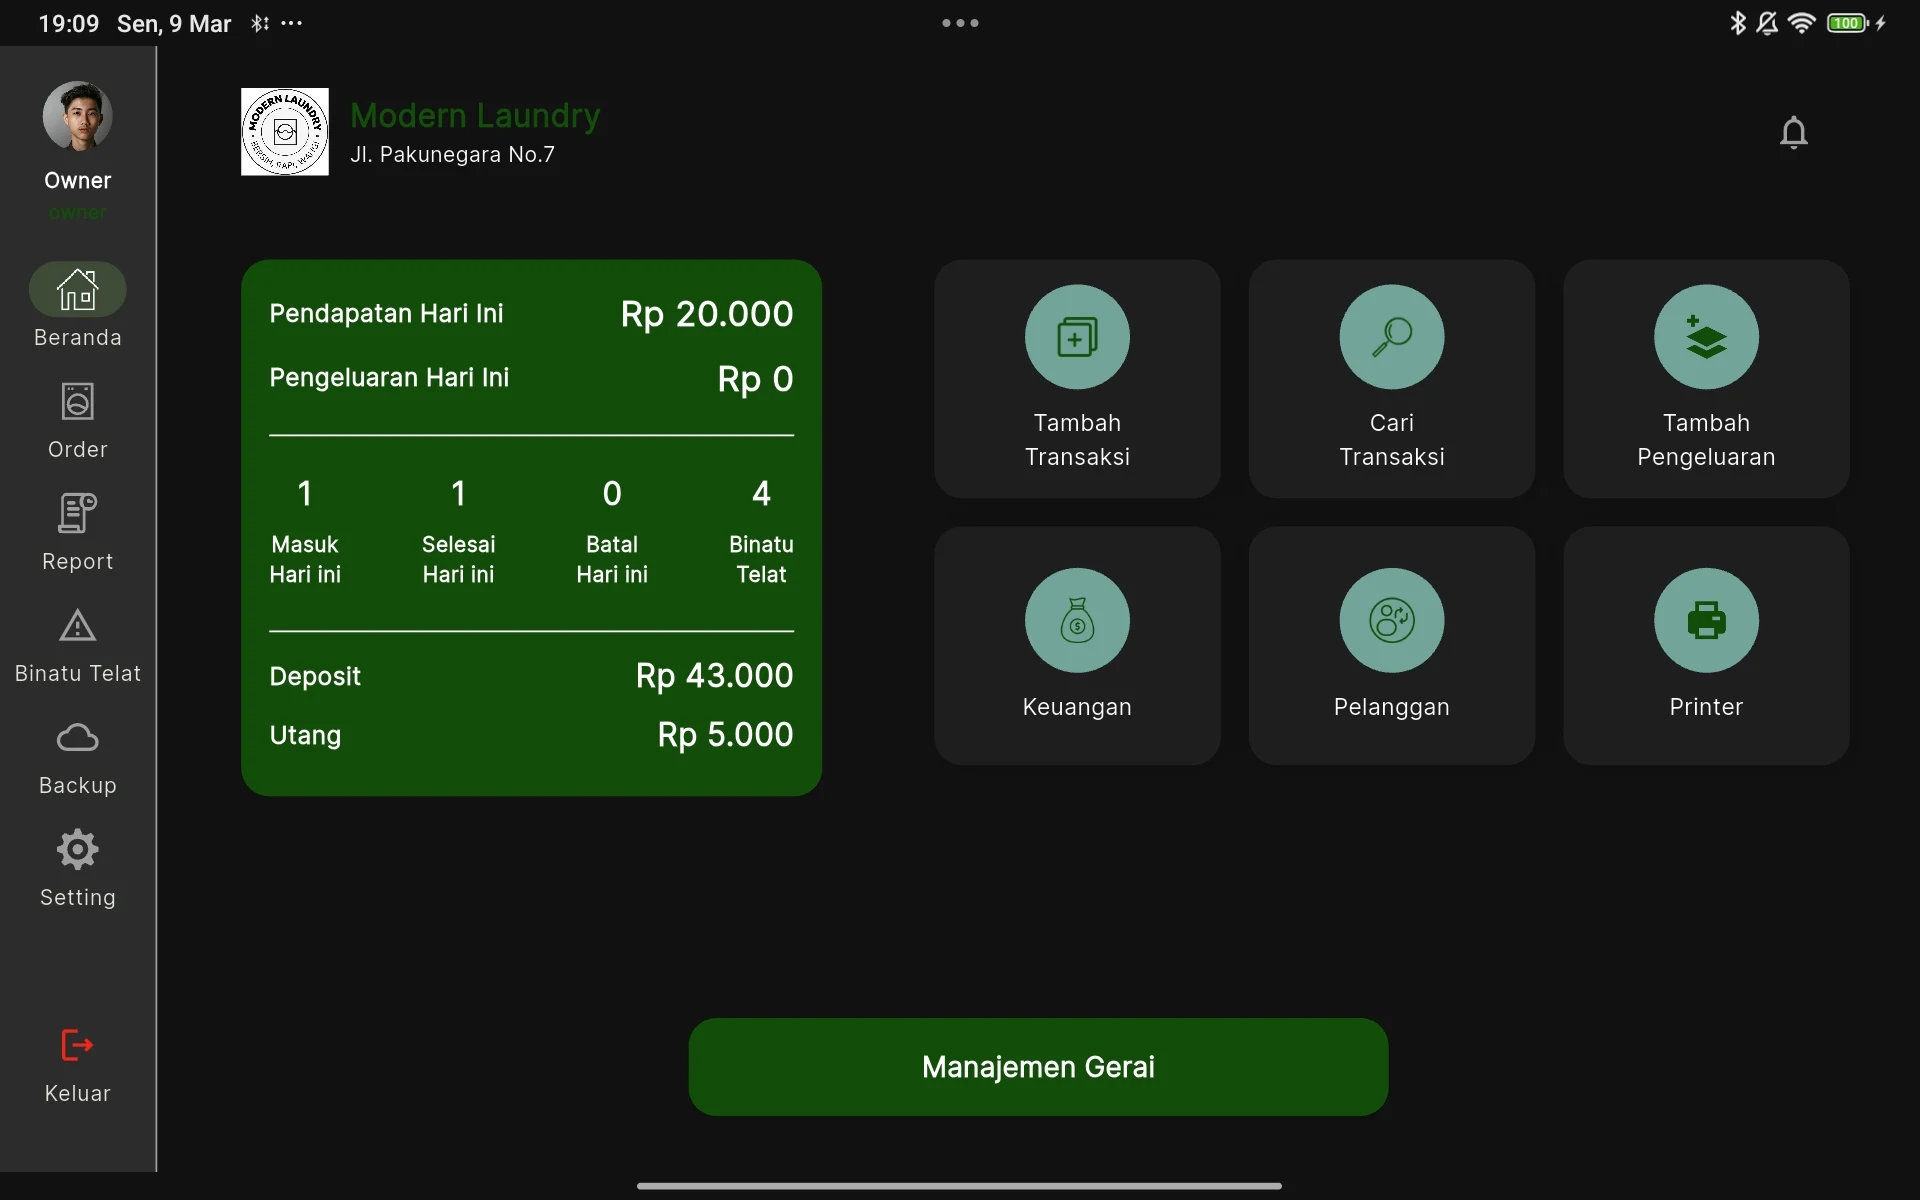
Task: Click the Printer icon
Action: [x=1706, y=620]
